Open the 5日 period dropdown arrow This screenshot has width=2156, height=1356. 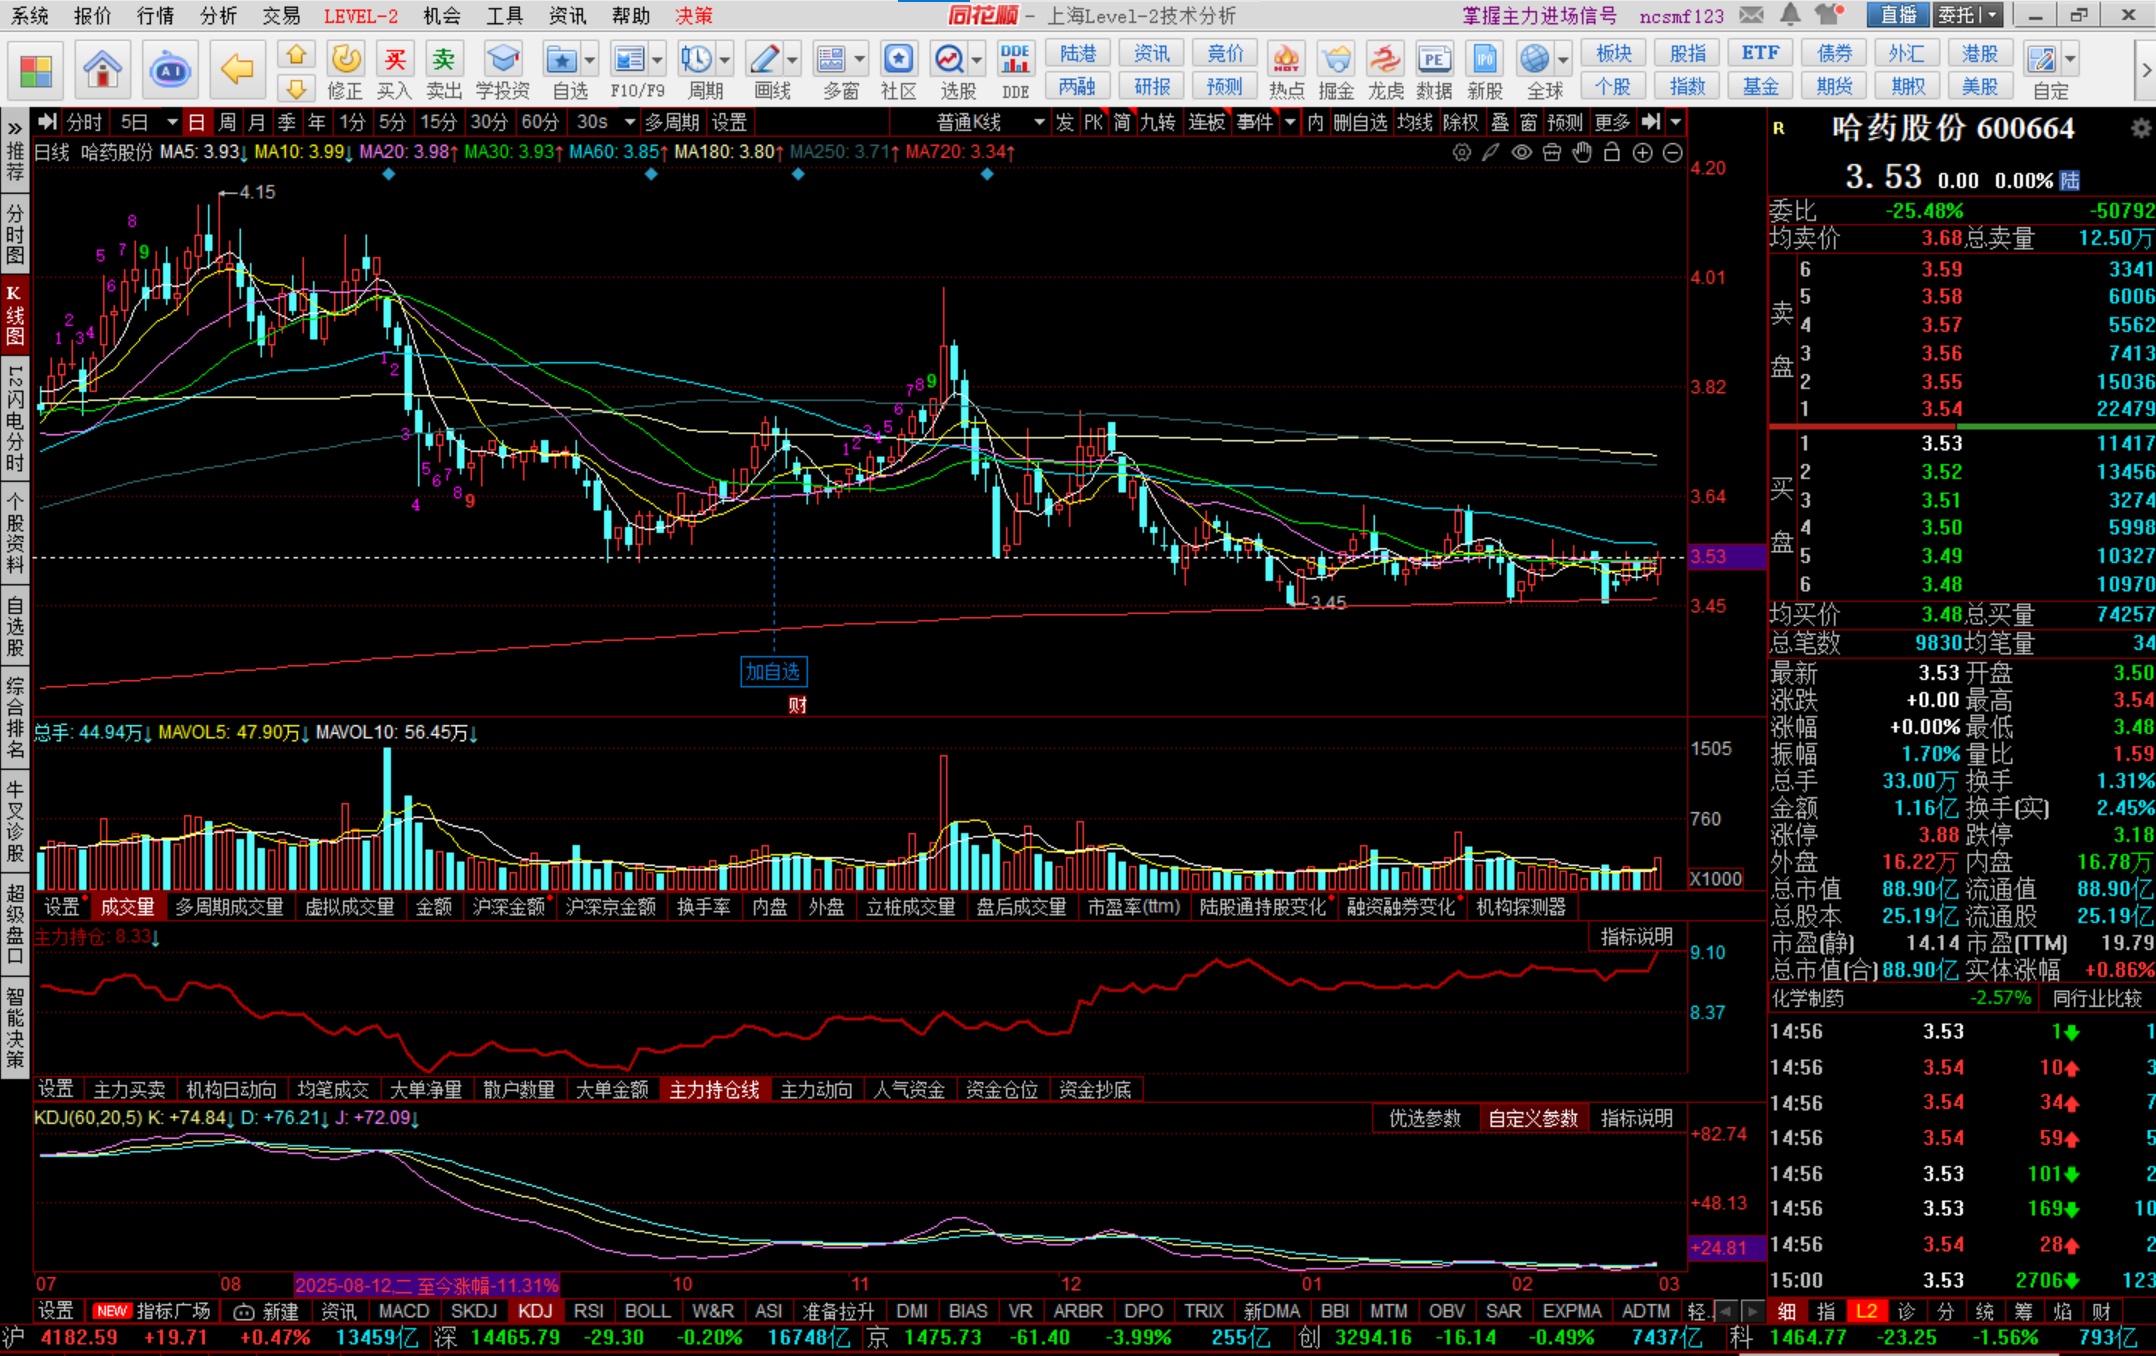(x=172, y=122)
